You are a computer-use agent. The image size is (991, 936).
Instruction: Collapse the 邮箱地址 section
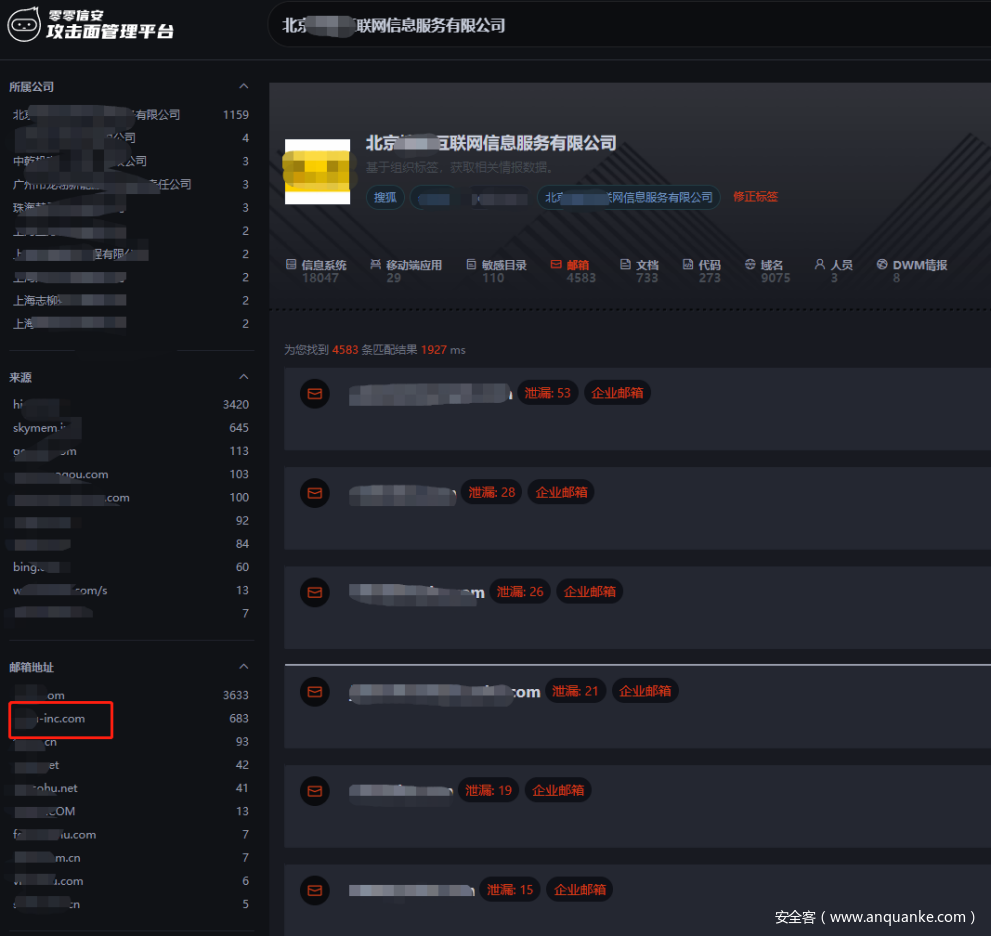pyautogui.click(x=243, y=667)
